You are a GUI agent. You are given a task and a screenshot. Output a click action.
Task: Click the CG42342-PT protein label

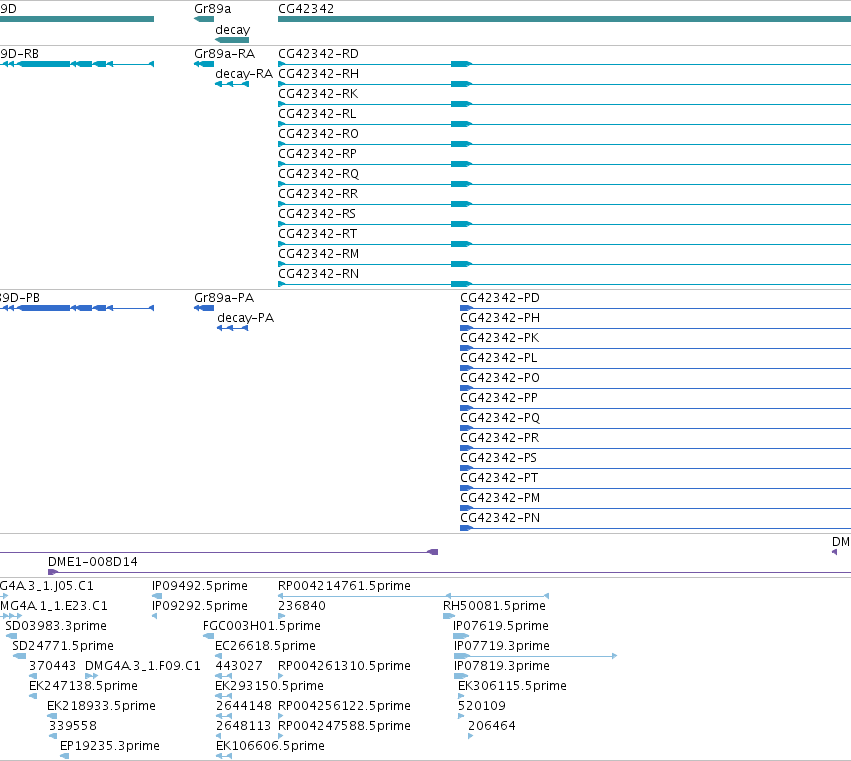point(499,479)
